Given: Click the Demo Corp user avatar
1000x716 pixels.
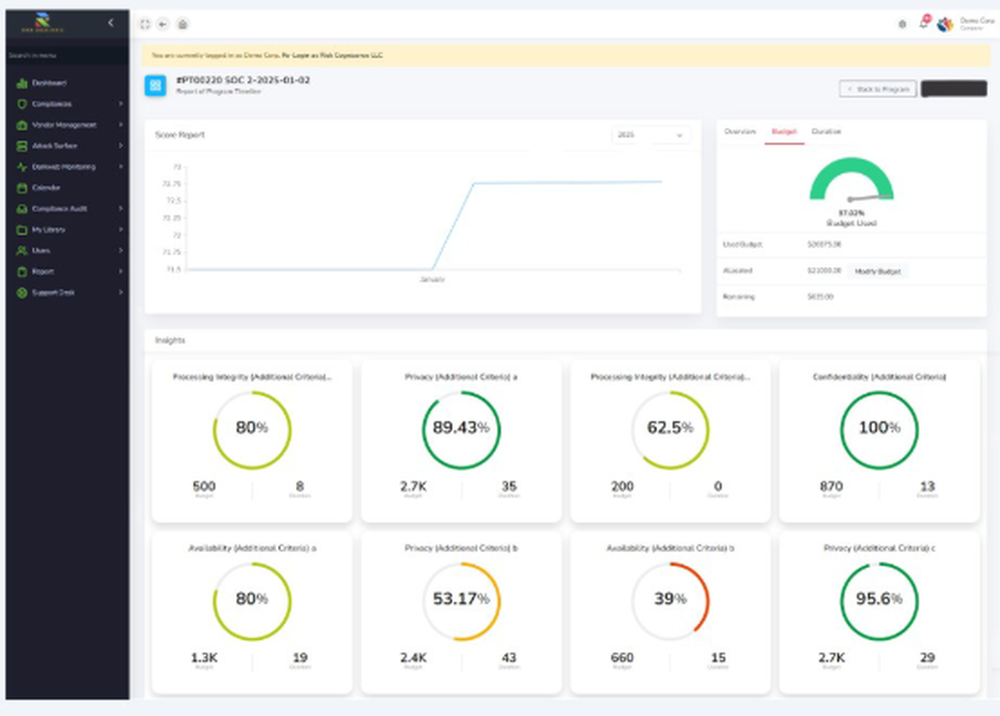Looking at the screenshot, I should click(x=945, y=24).
